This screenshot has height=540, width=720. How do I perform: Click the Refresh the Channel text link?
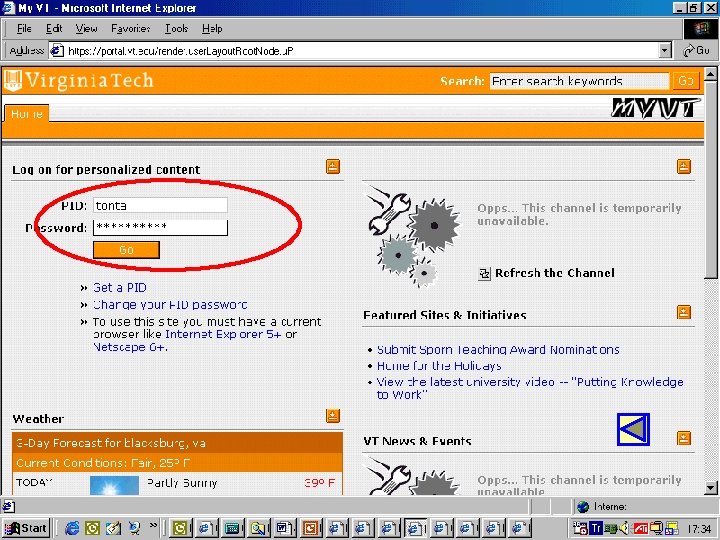click(x=555, y=273)
